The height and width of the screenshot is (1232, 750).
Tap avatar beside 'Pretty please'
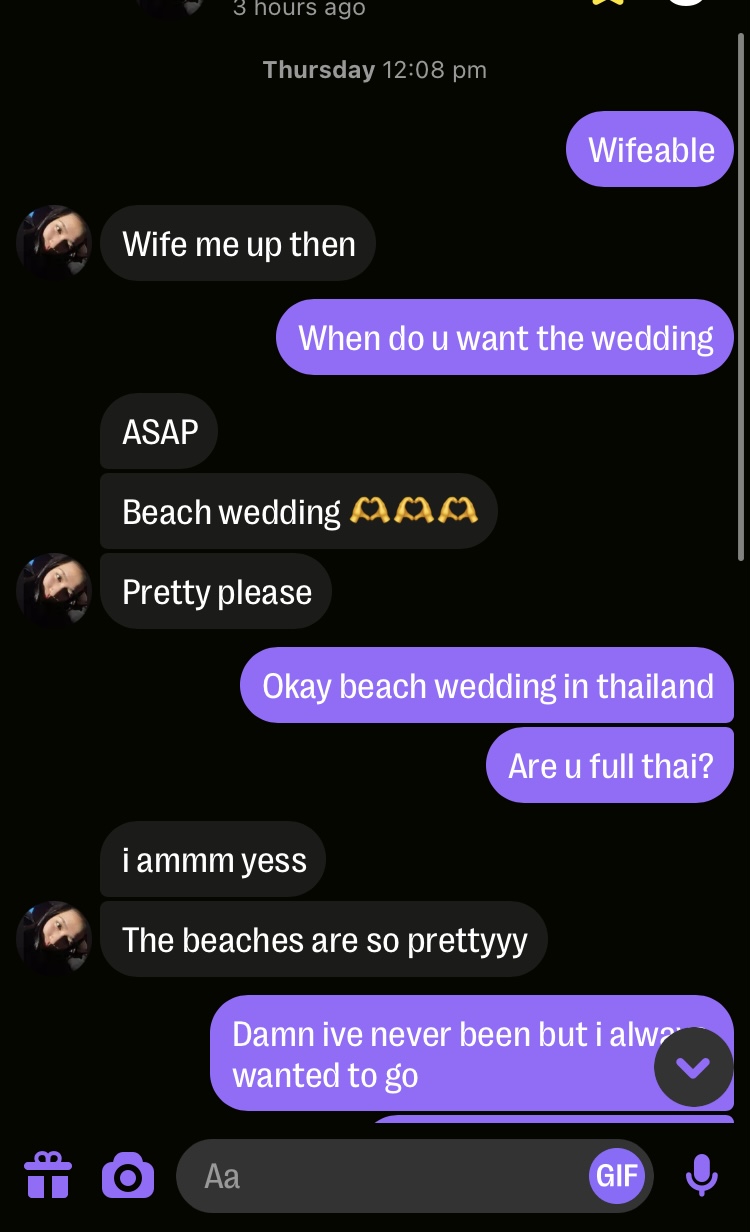point(54,590)
